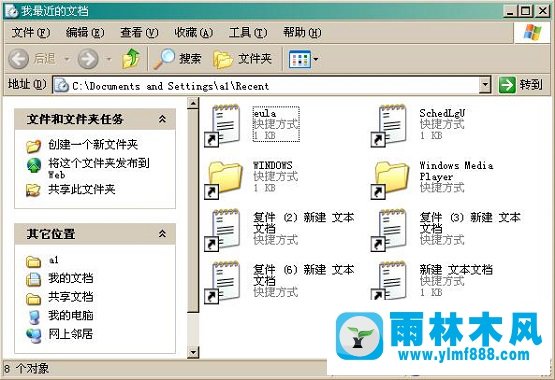This screenshot has height=380, width=555.
Task: Maximize the 我最近的文档 window
Action: click(x=526, y=11)
